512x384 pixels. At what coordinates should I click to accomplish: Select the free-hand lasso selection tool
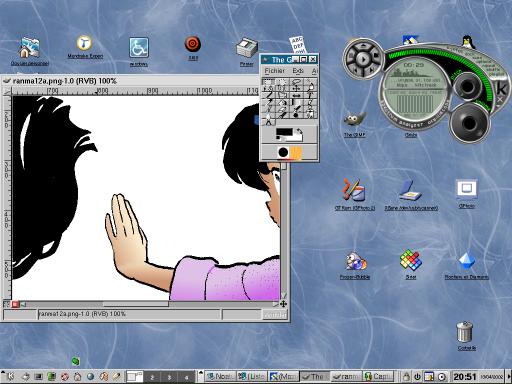click(x=296, y=82)
